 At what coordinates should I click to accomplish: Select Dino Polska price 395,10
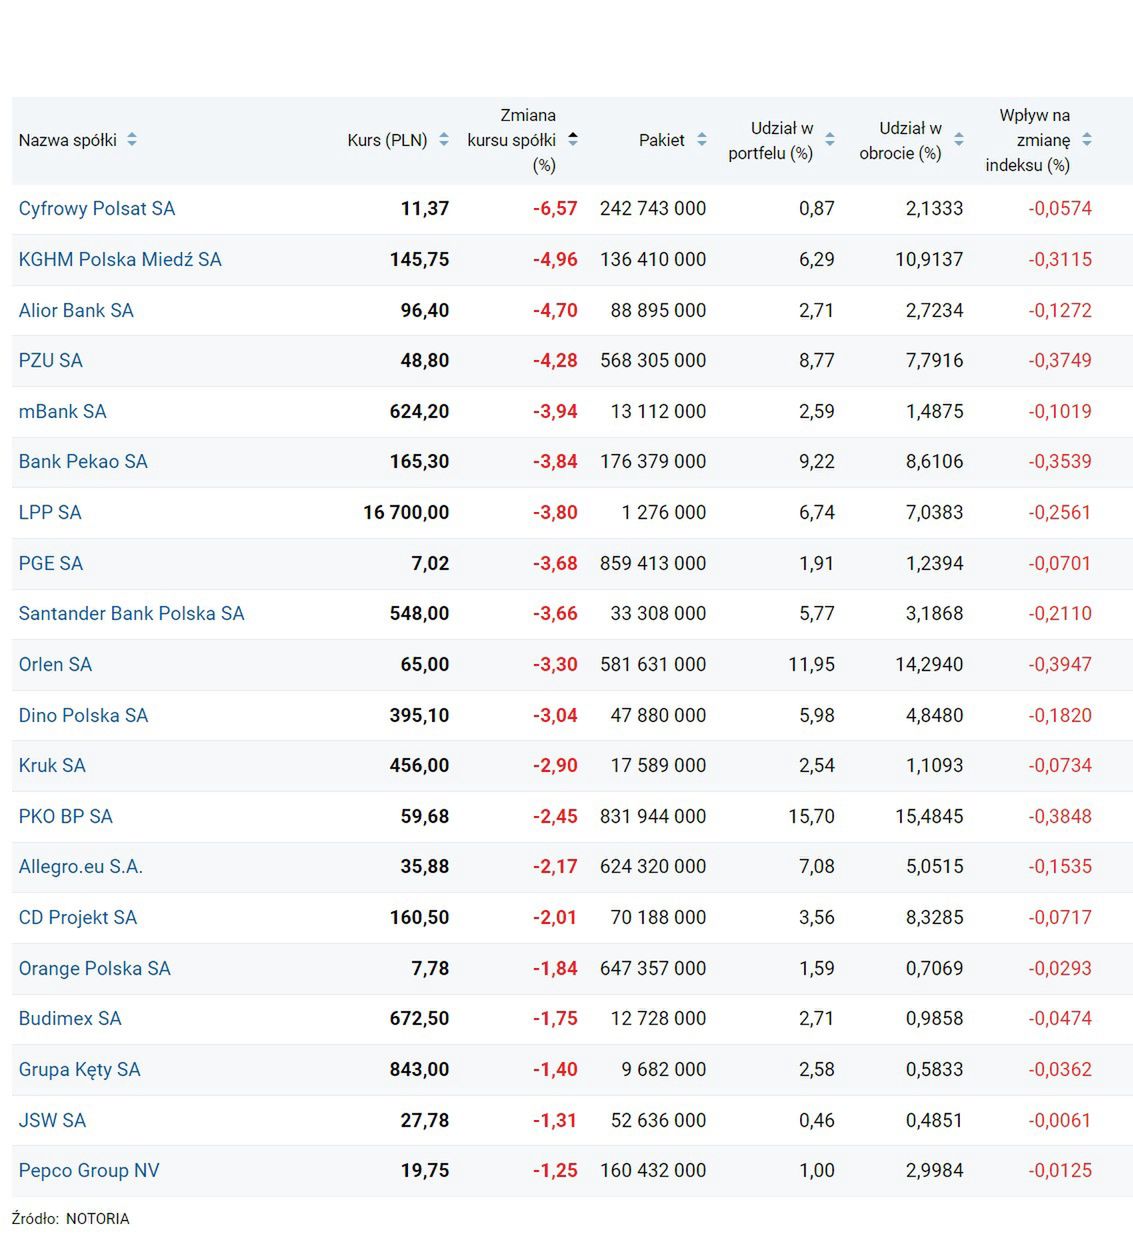click(x=419, y=716)
